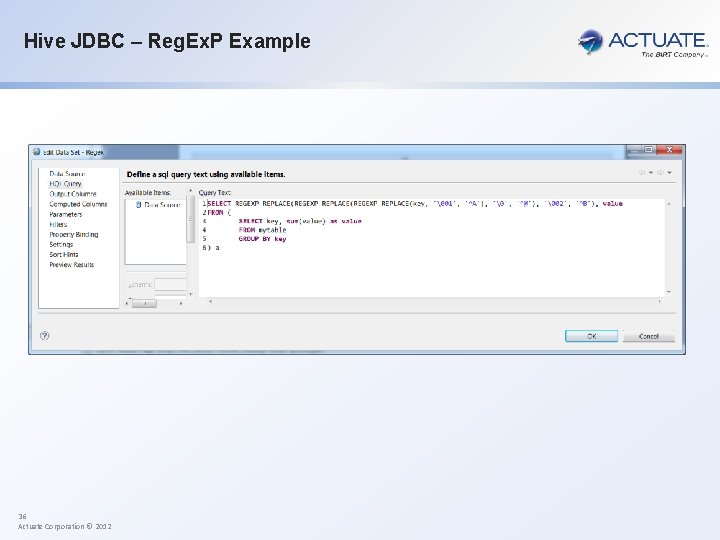The image size is (720, 540).
Task: Maximize the Edit Data Set dialog
Action: point(648,150)
